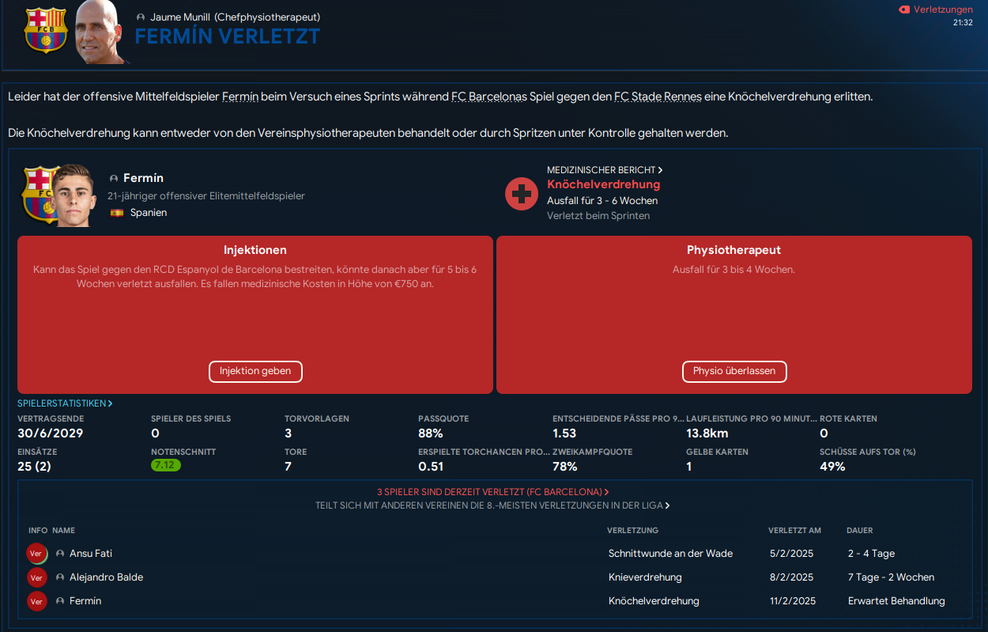The image size is (988, 632).
Task: Click the Ver injury badge beside Ansu Fati
Action: click(37, 553)
